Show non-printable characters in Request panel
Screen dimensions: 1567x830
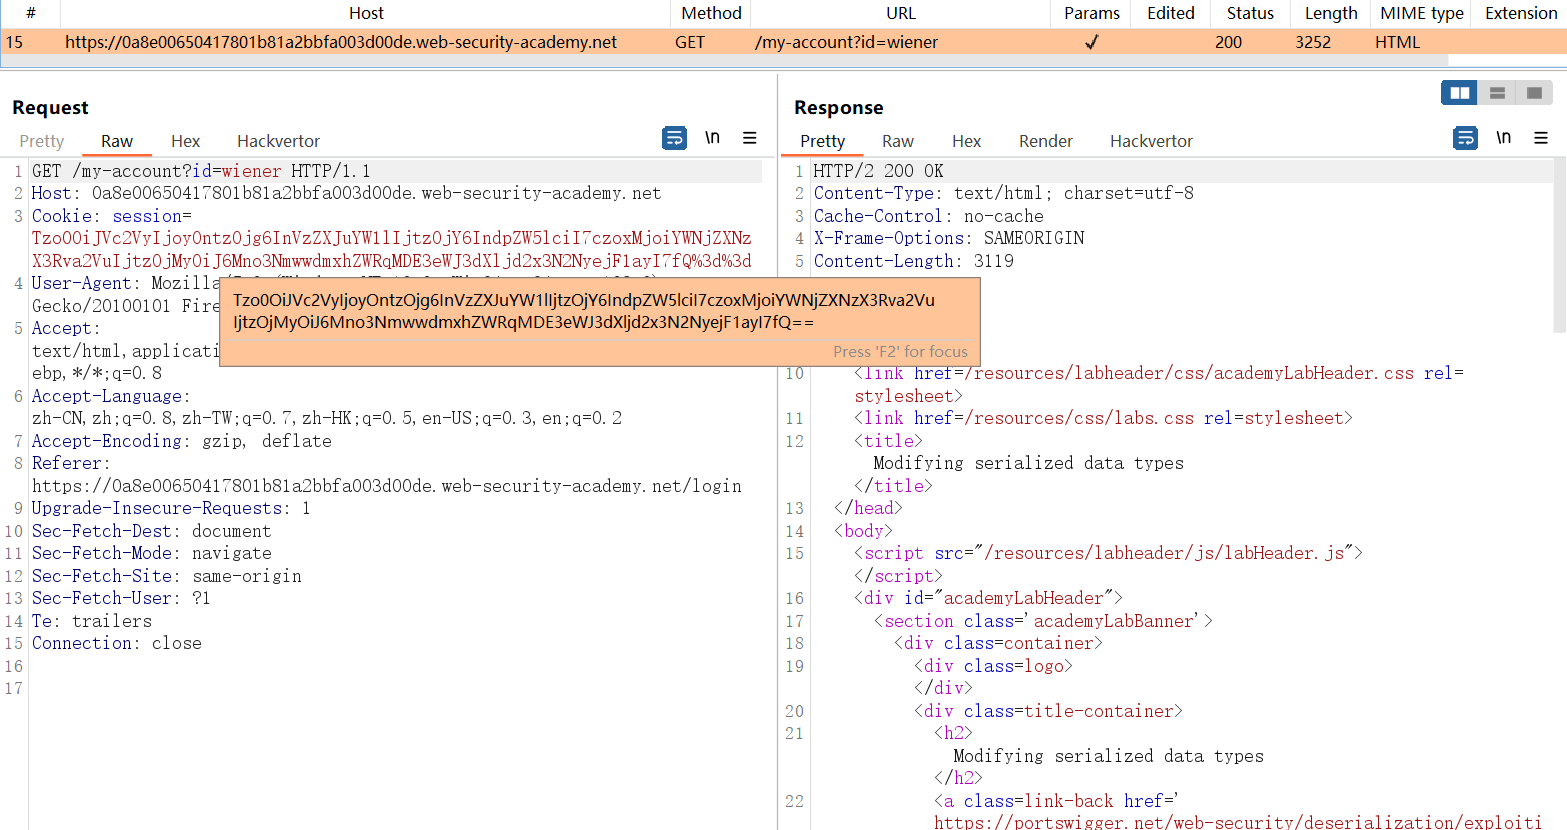(712, 138)
